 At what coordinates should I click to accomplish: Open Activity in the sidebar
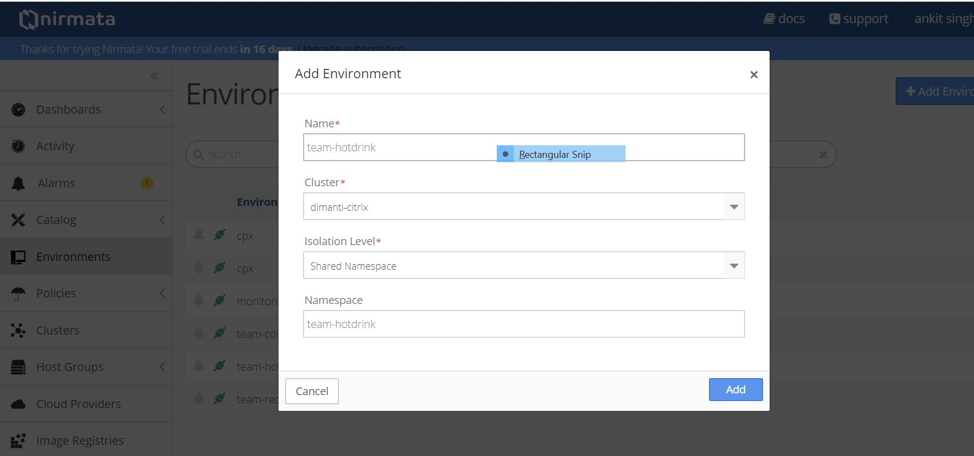tap(55, 146)
